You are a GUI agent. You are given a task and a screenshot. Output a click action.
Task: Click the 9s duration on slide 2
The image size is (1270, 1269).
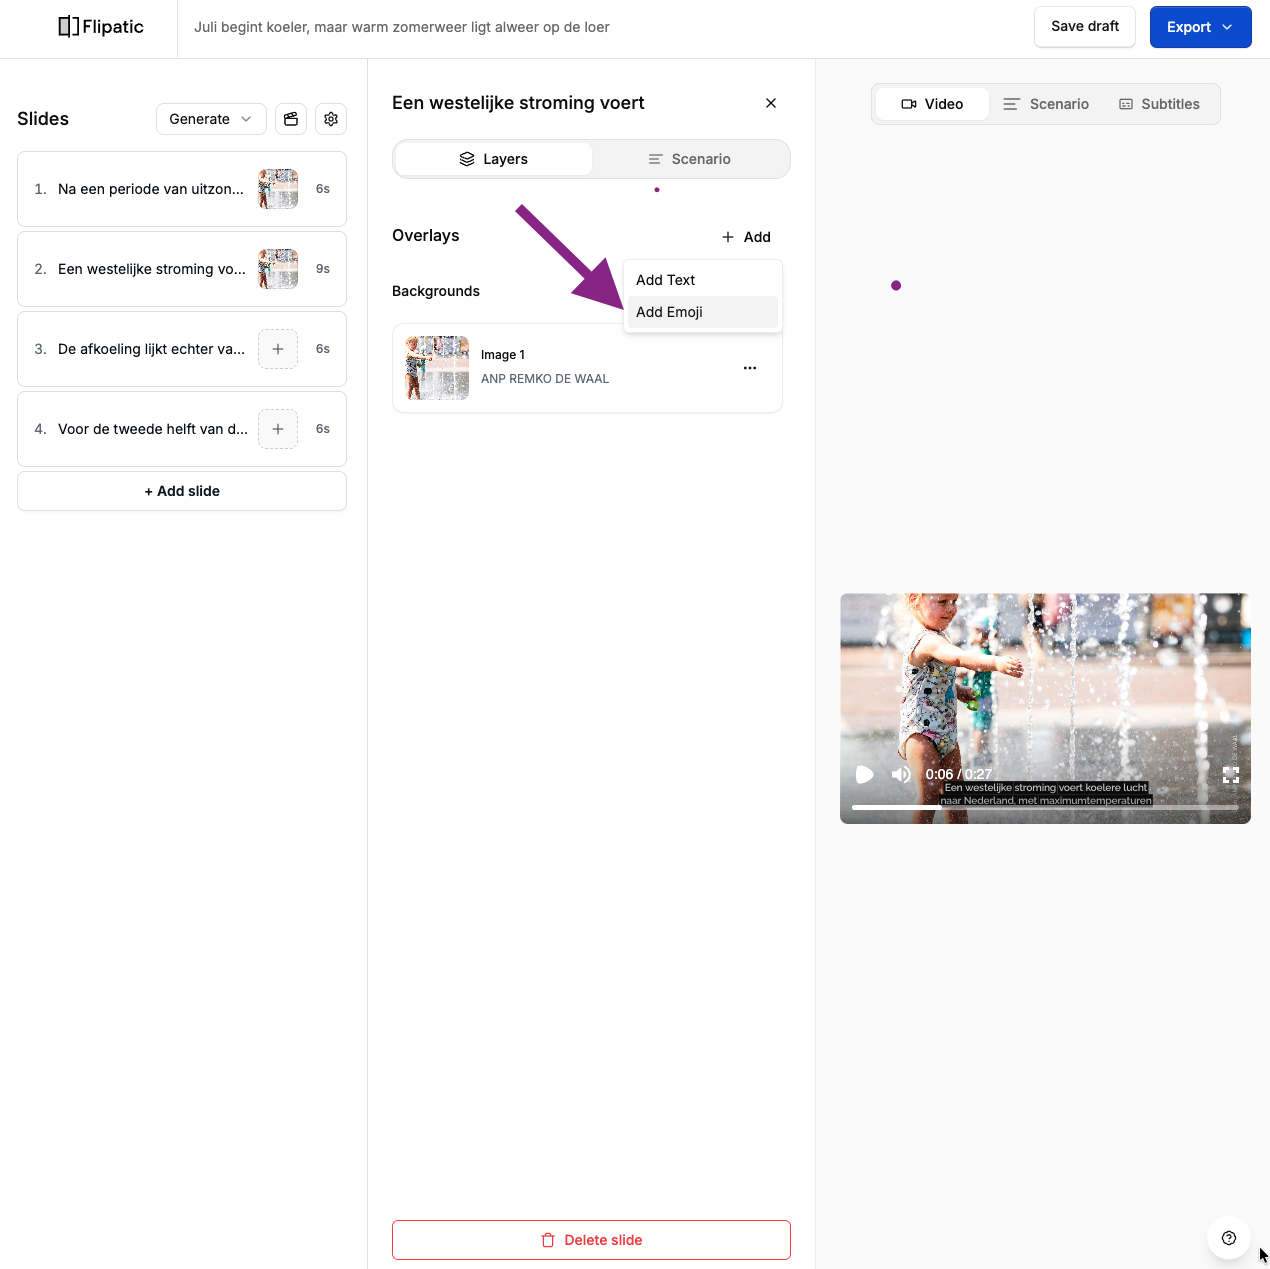click(x=323, y=269)
